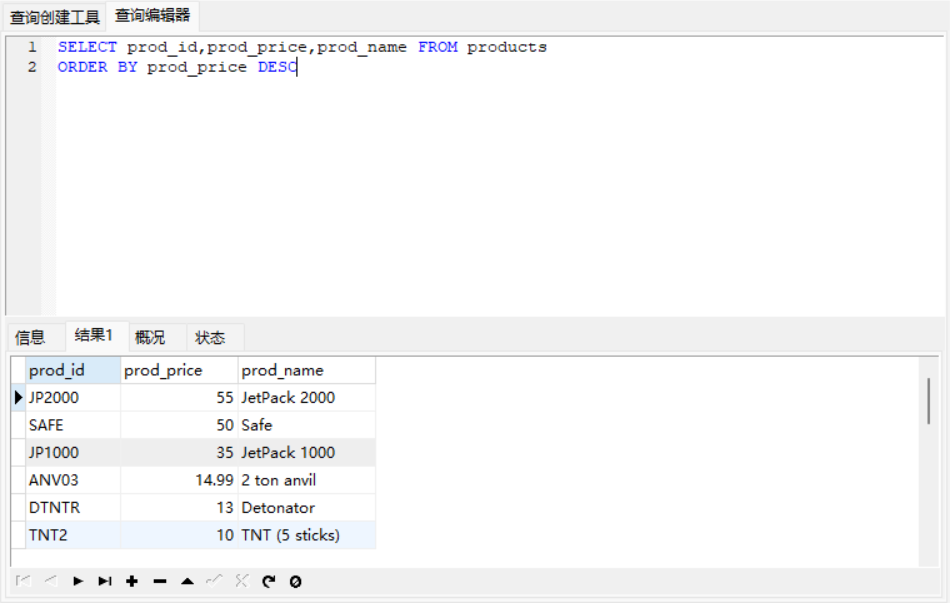Go to the first record

point(23,581)
